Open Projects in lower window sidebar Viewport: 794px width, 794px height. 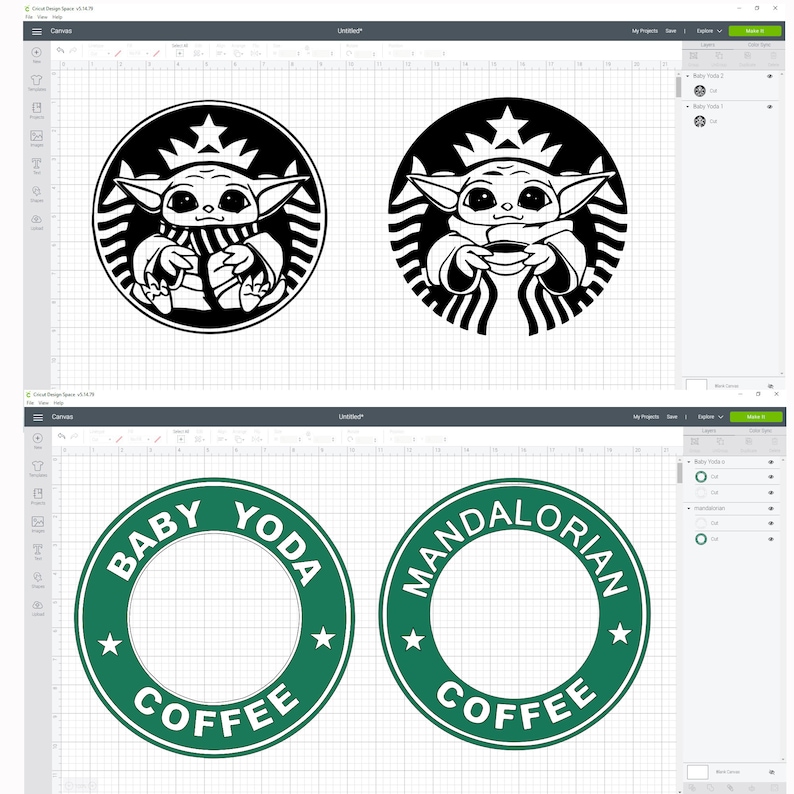pos(37,496)
